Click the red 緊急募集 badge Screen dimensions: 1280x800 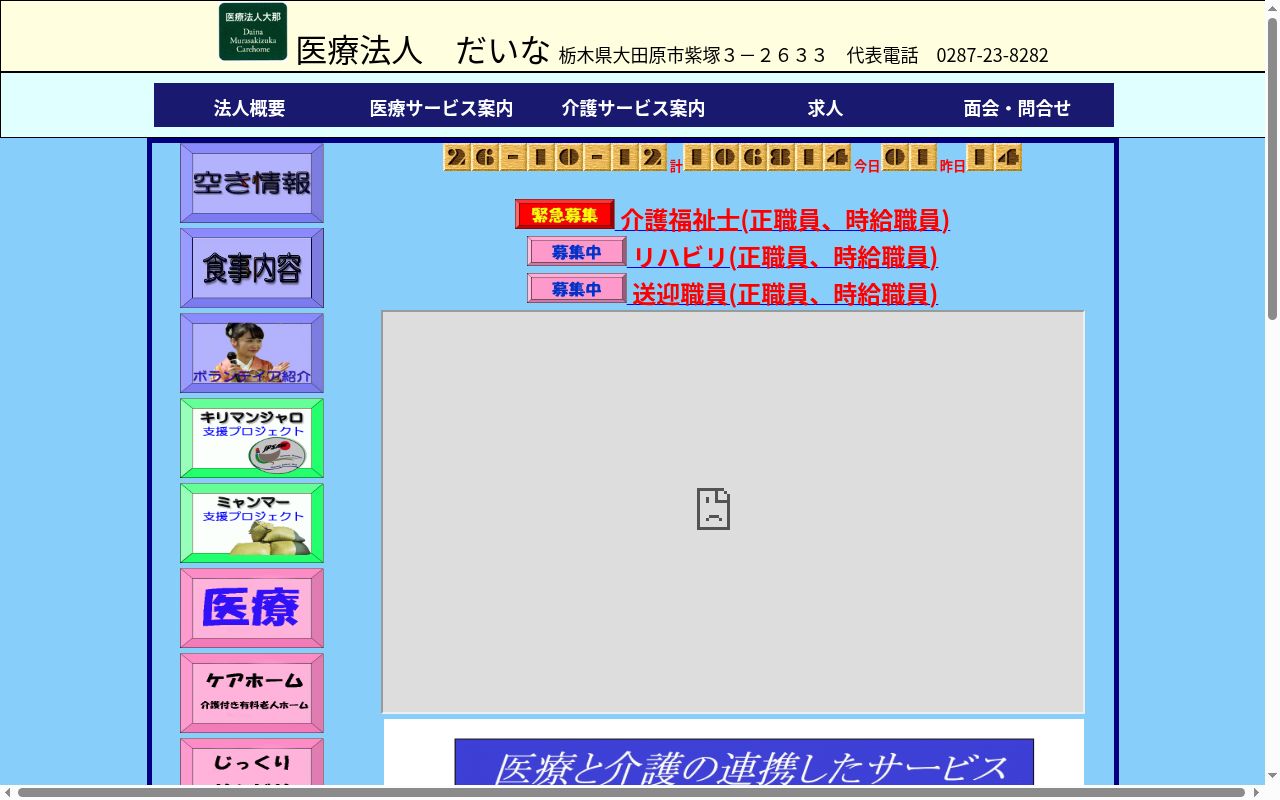click(565, 214)
